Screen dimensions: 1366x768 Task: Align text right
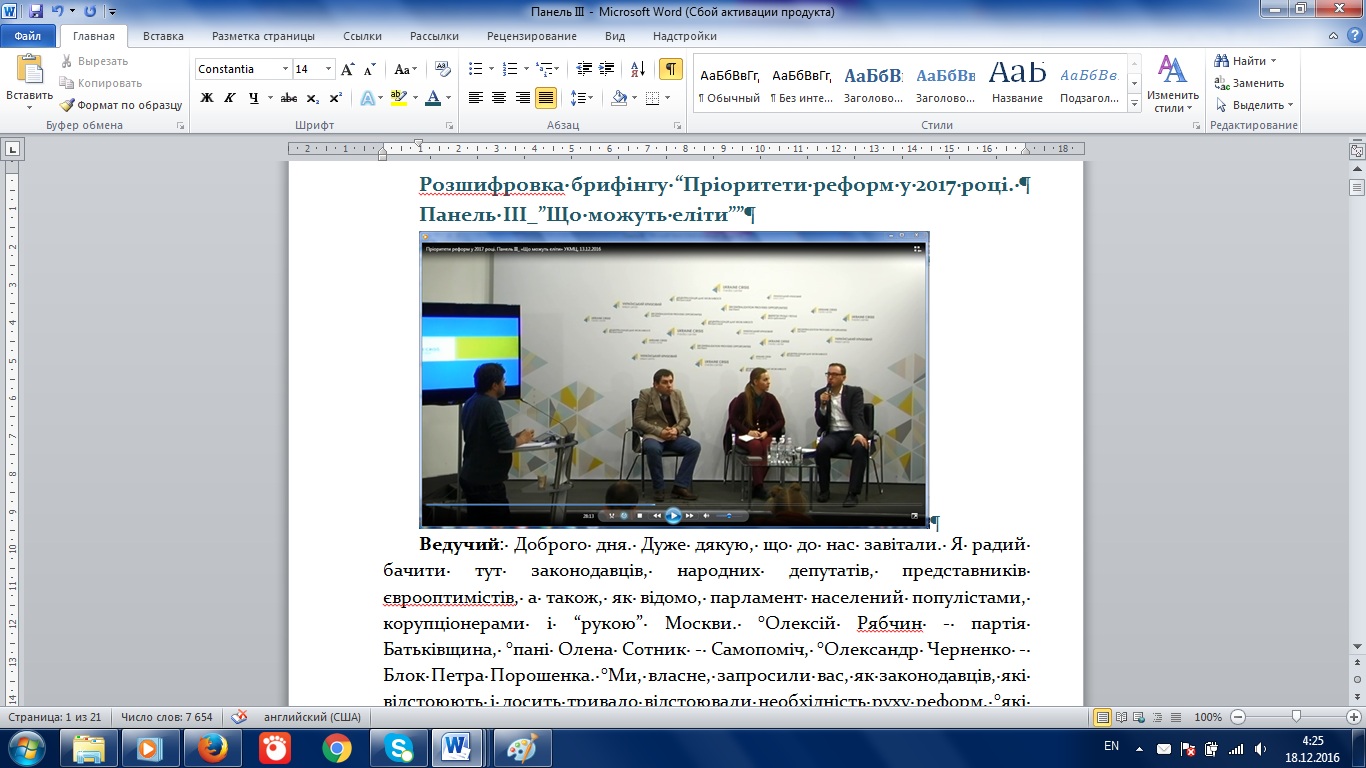point(522,97)
